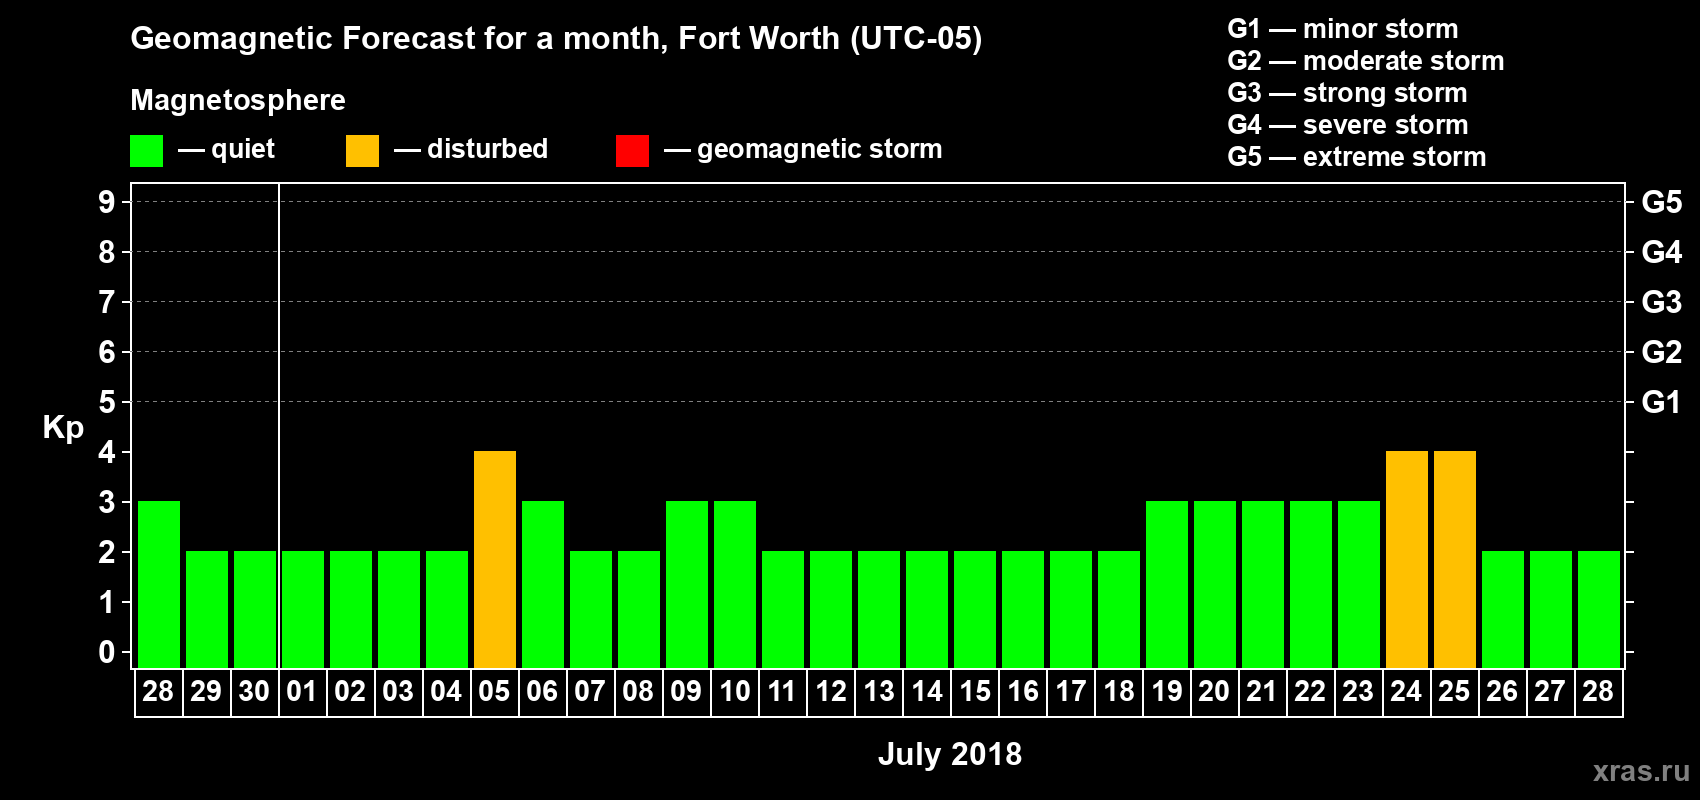Viewport: 1700px width, 800px height.
Task: Click the orange disturbed legend swatch
Action: (x=363, y=151)
